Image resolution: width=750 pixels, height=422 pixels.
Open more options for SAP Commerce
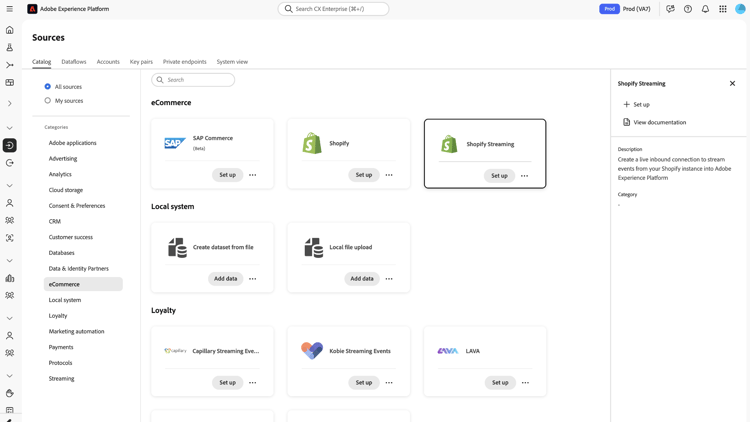pos(253,175)
